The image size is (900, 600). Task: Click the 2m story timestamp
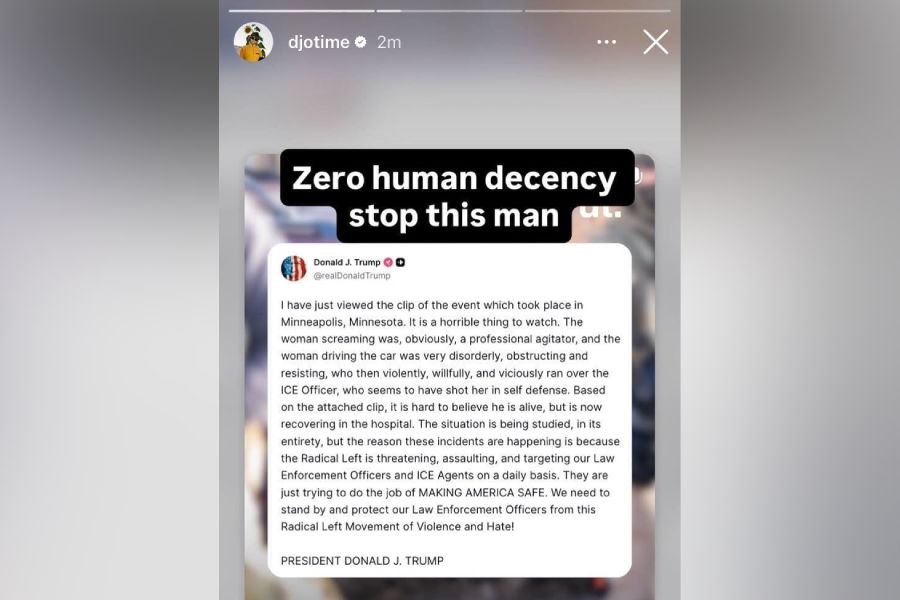pos(389,42)
